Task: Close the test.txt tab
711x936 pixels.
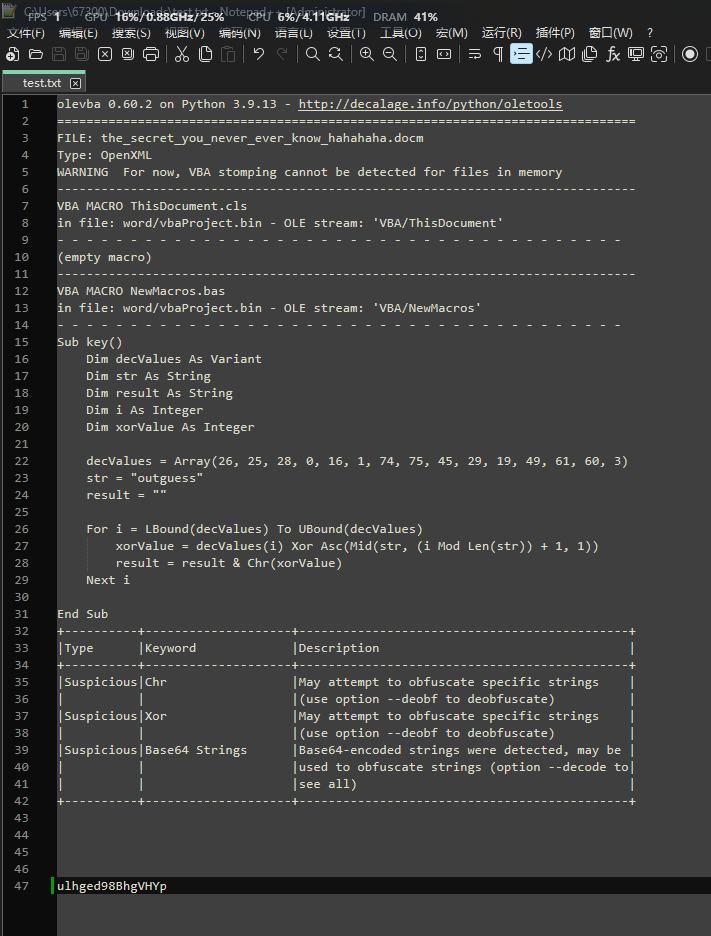Action: (75, 83)
